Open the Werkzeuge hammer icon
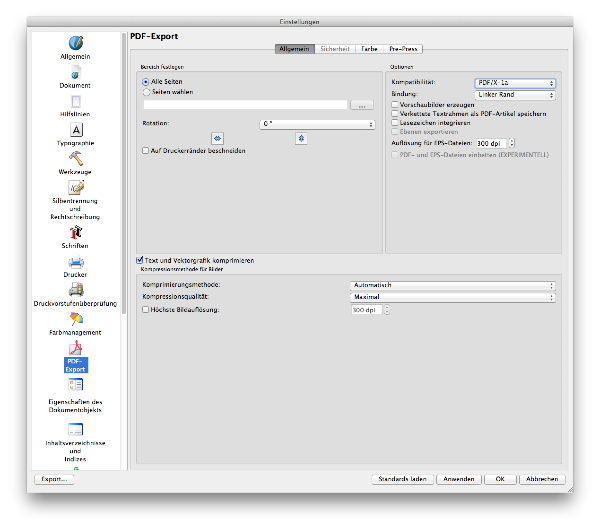 click(x=75, y=159)
